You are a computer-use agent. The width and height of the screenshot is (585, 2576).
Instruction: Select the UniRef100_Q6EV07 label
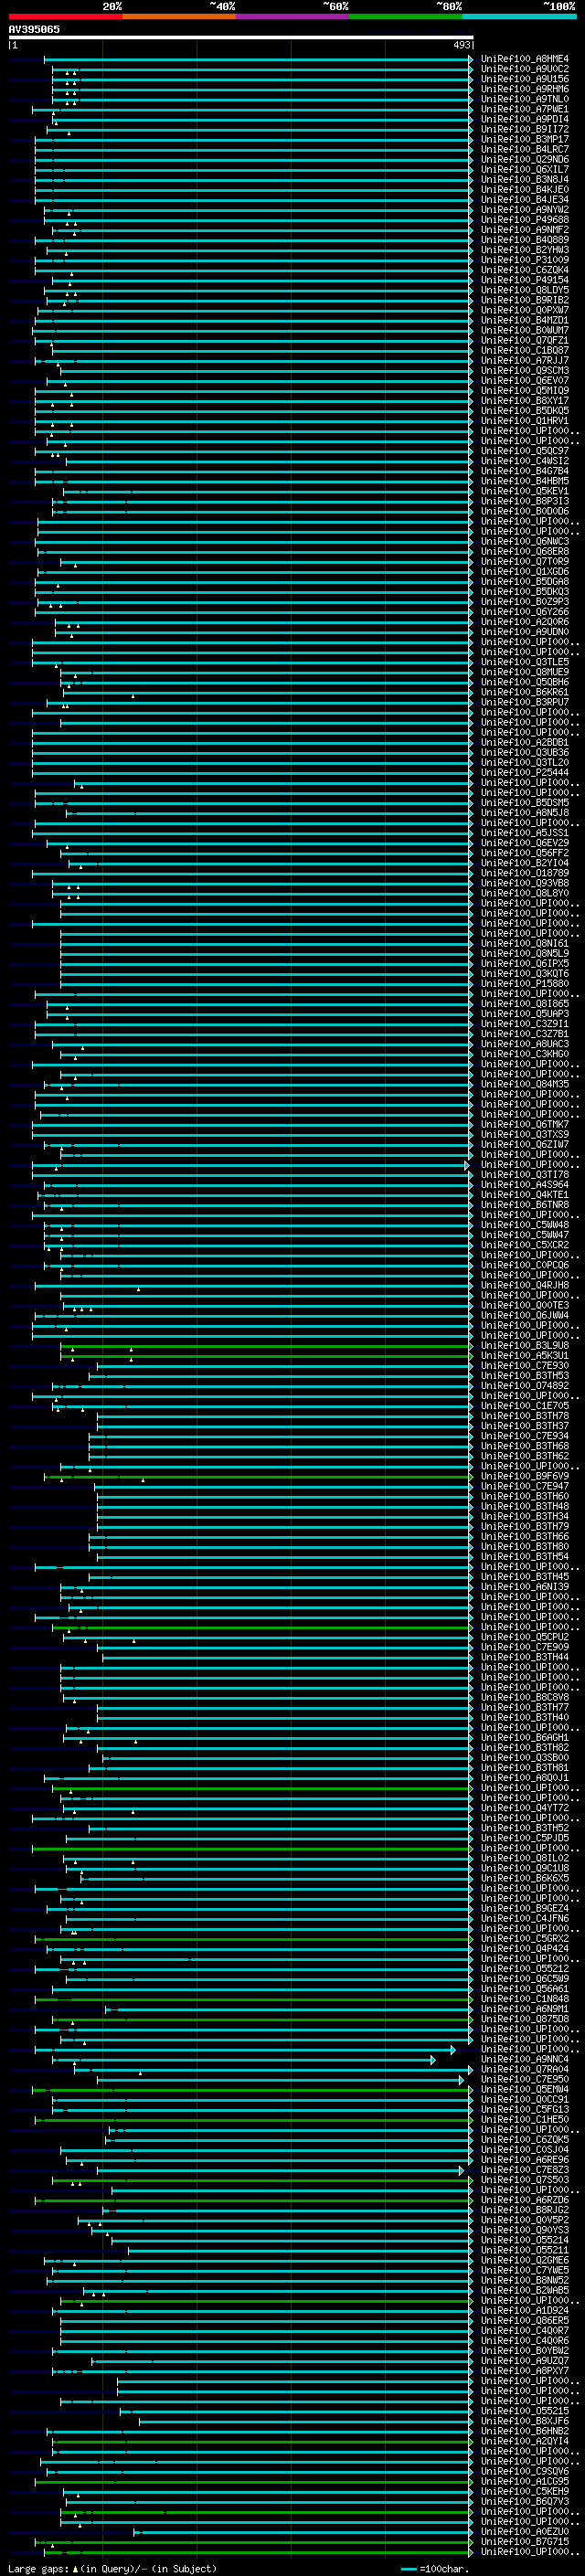(525, 380)
